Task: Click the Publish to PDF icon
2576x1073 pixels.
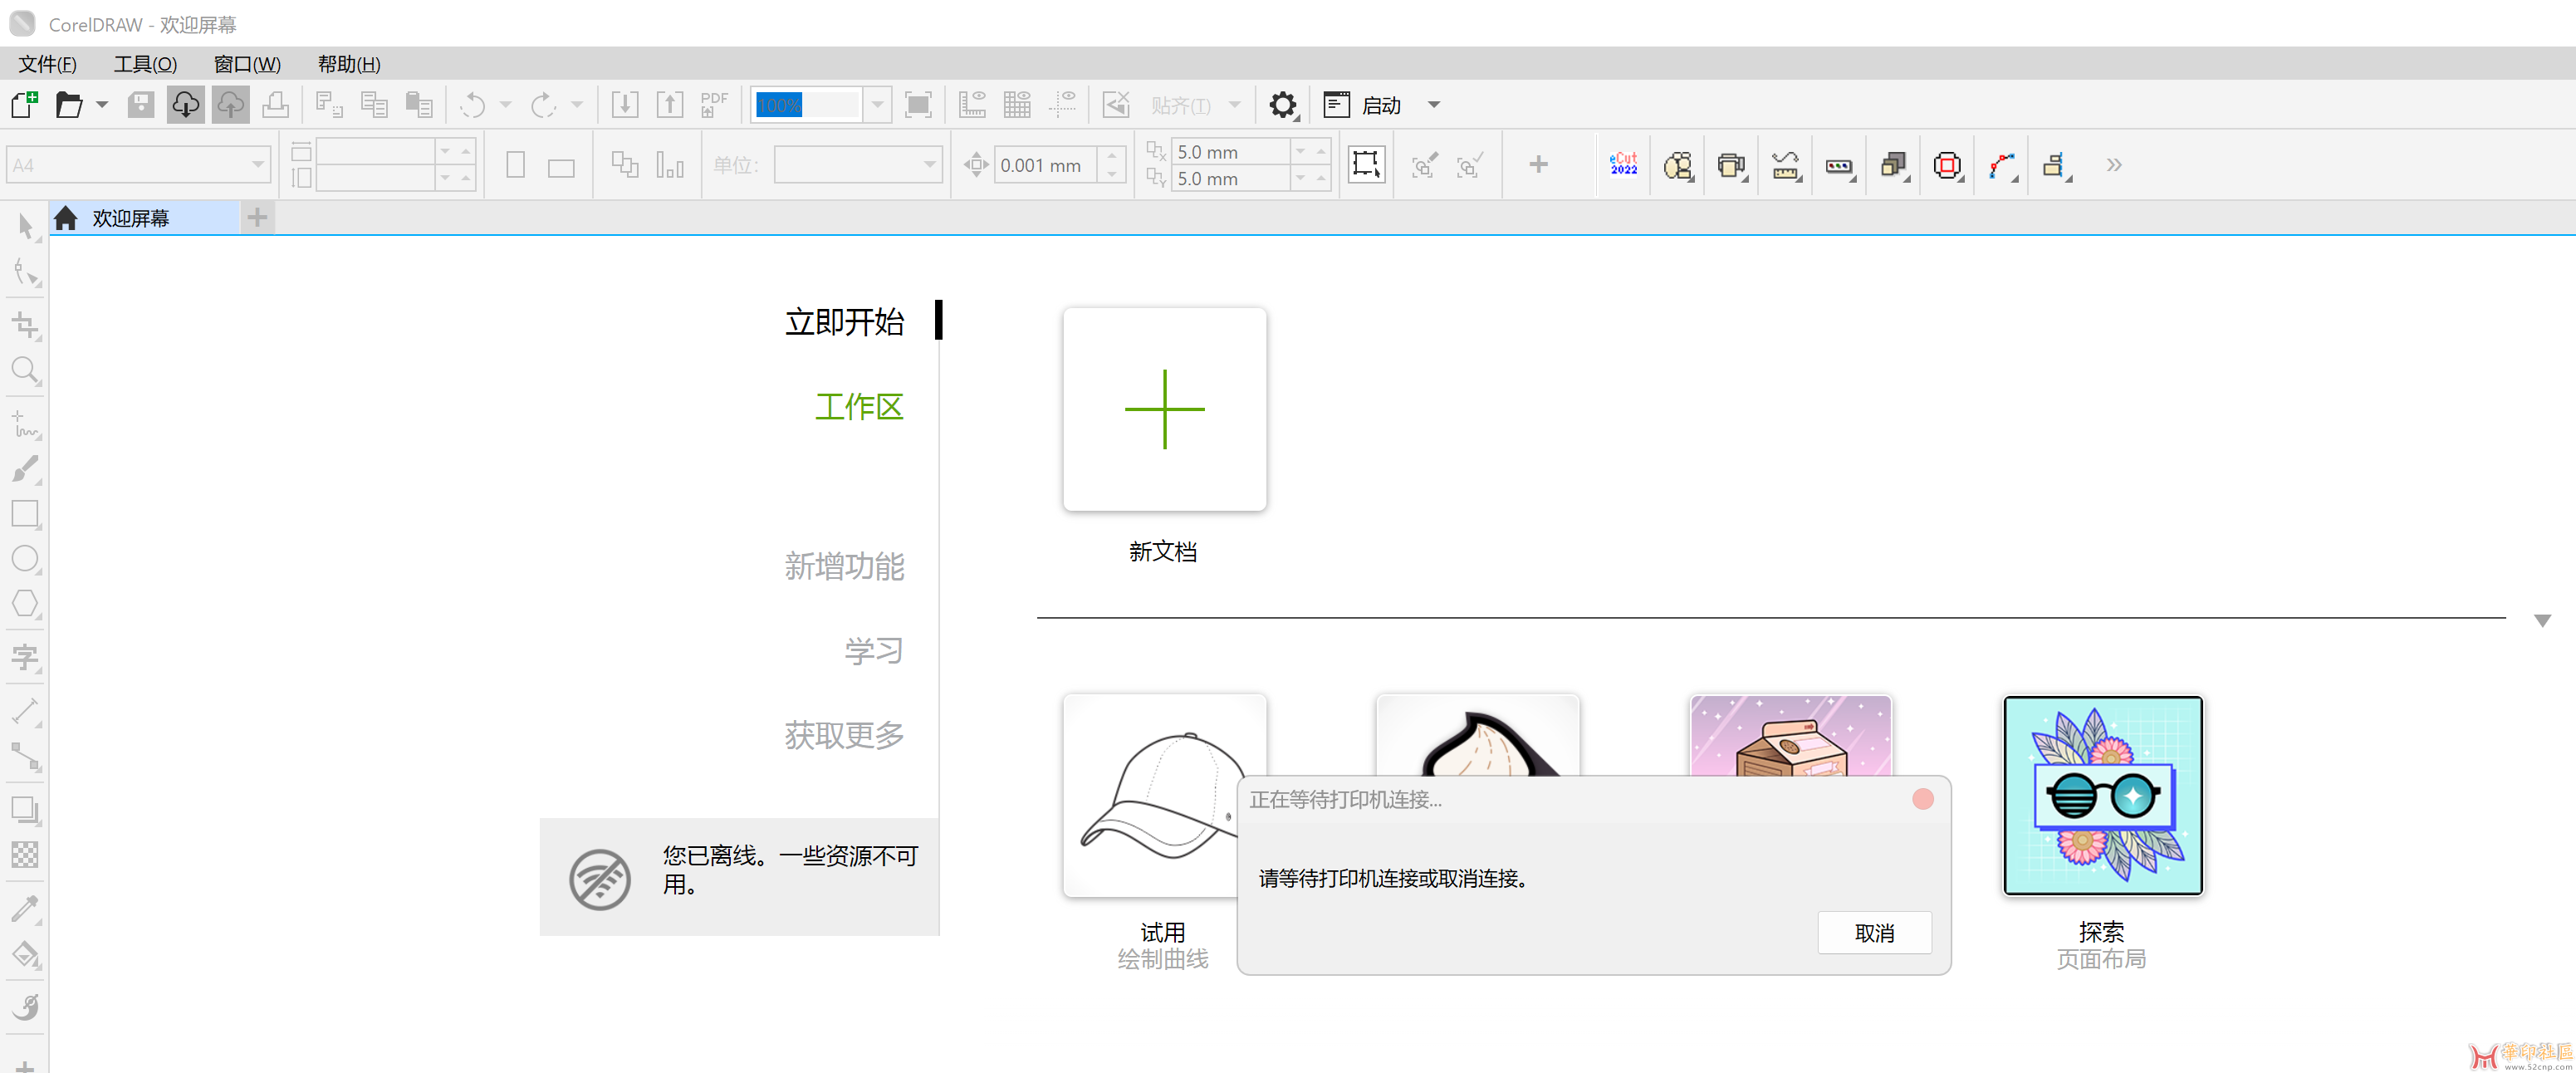Action: coord(714,104)
